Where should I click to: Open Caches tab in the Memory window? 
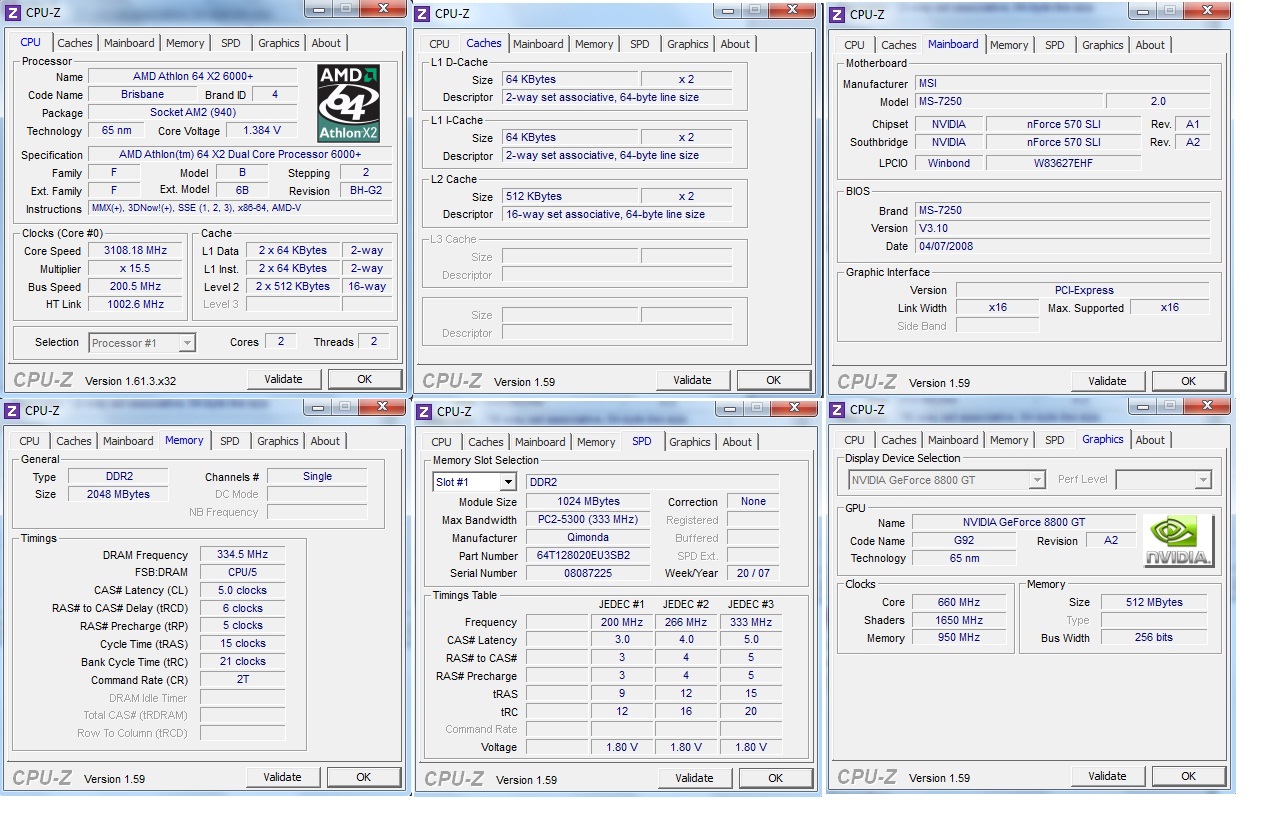tap(74, 441)
